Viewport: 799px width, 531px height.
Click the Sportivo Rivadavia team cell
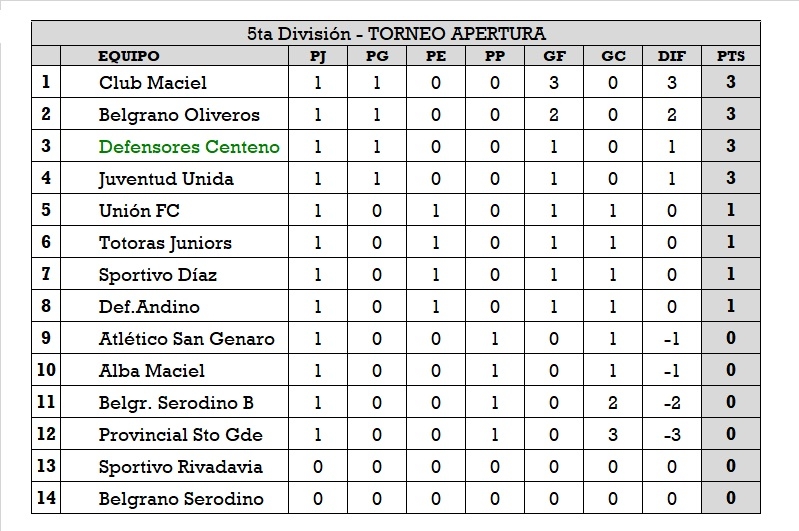pyautogui.click(x=180, y=467)
